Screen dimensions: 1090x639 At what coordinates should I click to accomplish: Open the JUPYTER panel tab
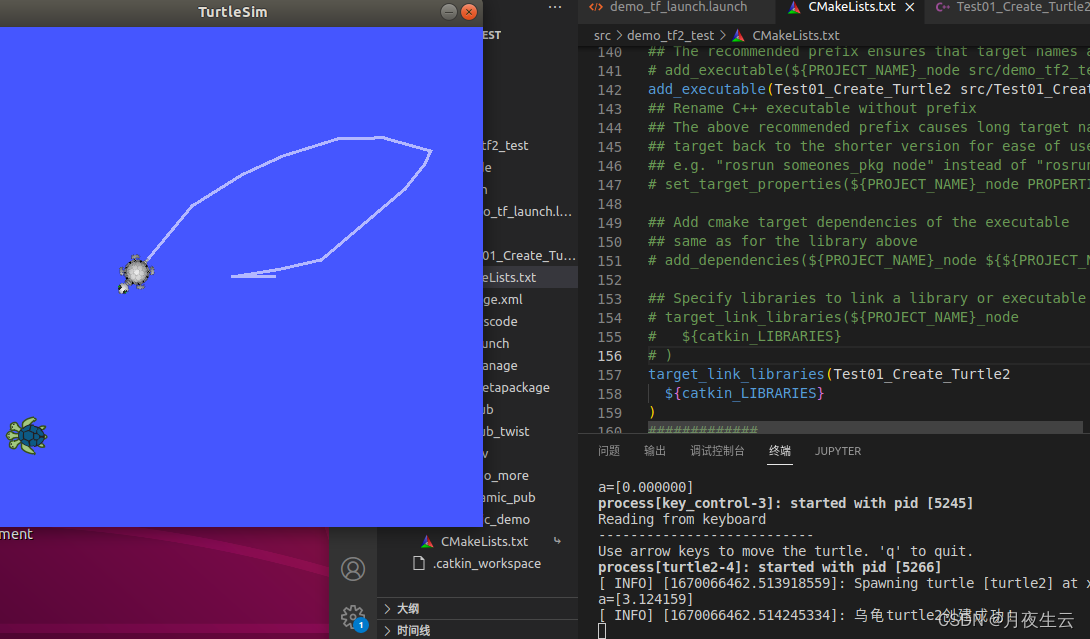838,451
